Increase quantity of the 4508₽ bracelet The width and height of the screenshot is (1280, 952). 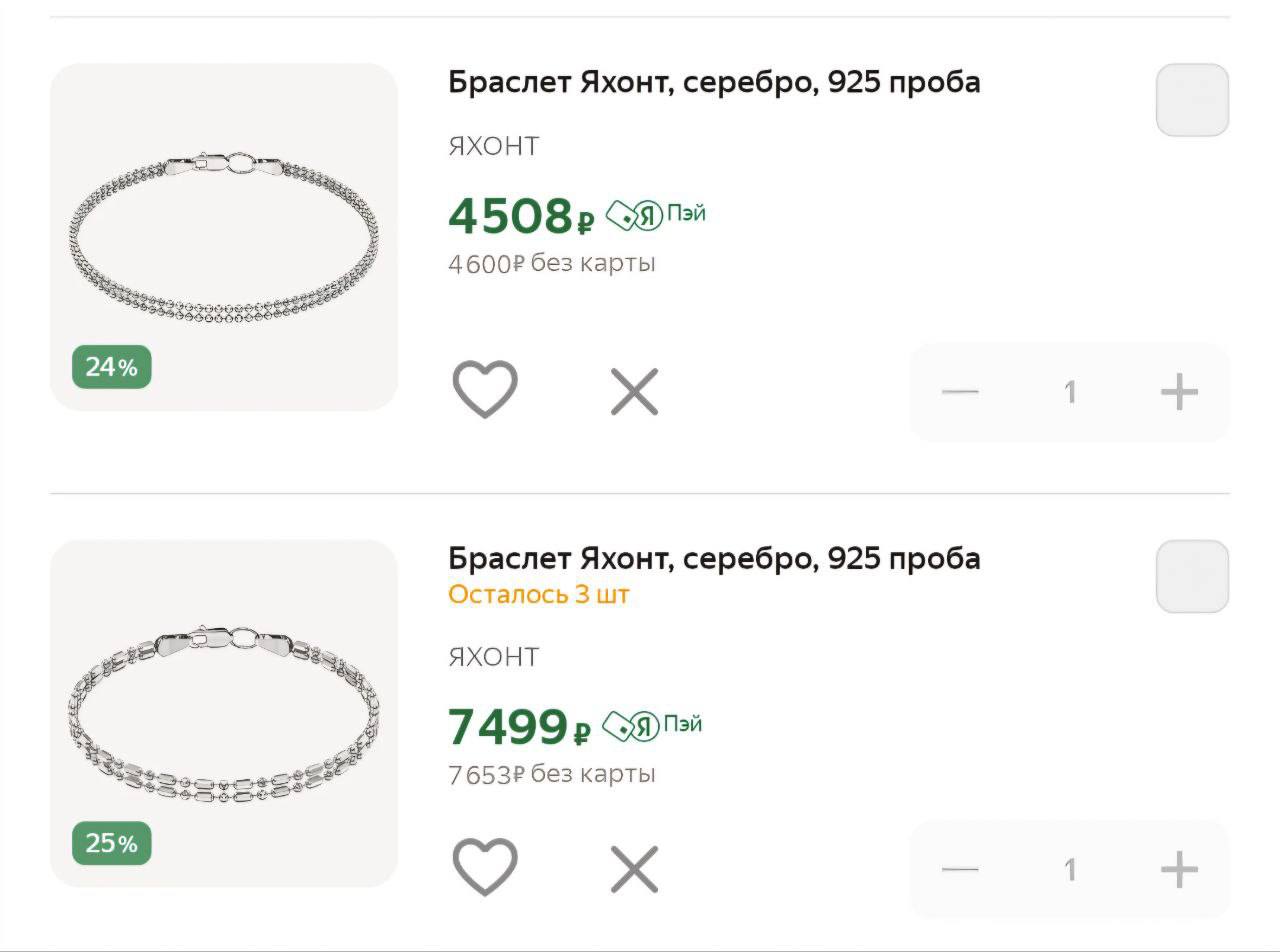click(1181, 391)
